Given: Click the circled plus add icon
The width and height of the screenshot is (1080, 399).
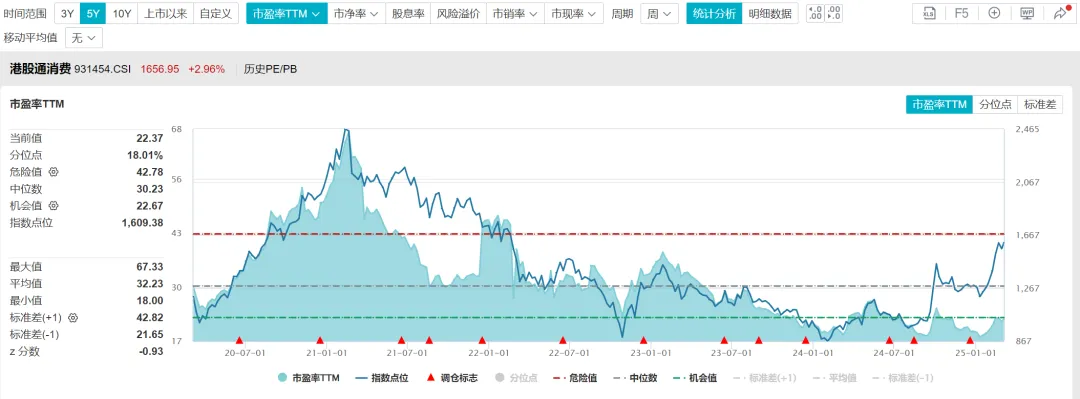Looking at the screenshot, I should (x=994, y=13).
